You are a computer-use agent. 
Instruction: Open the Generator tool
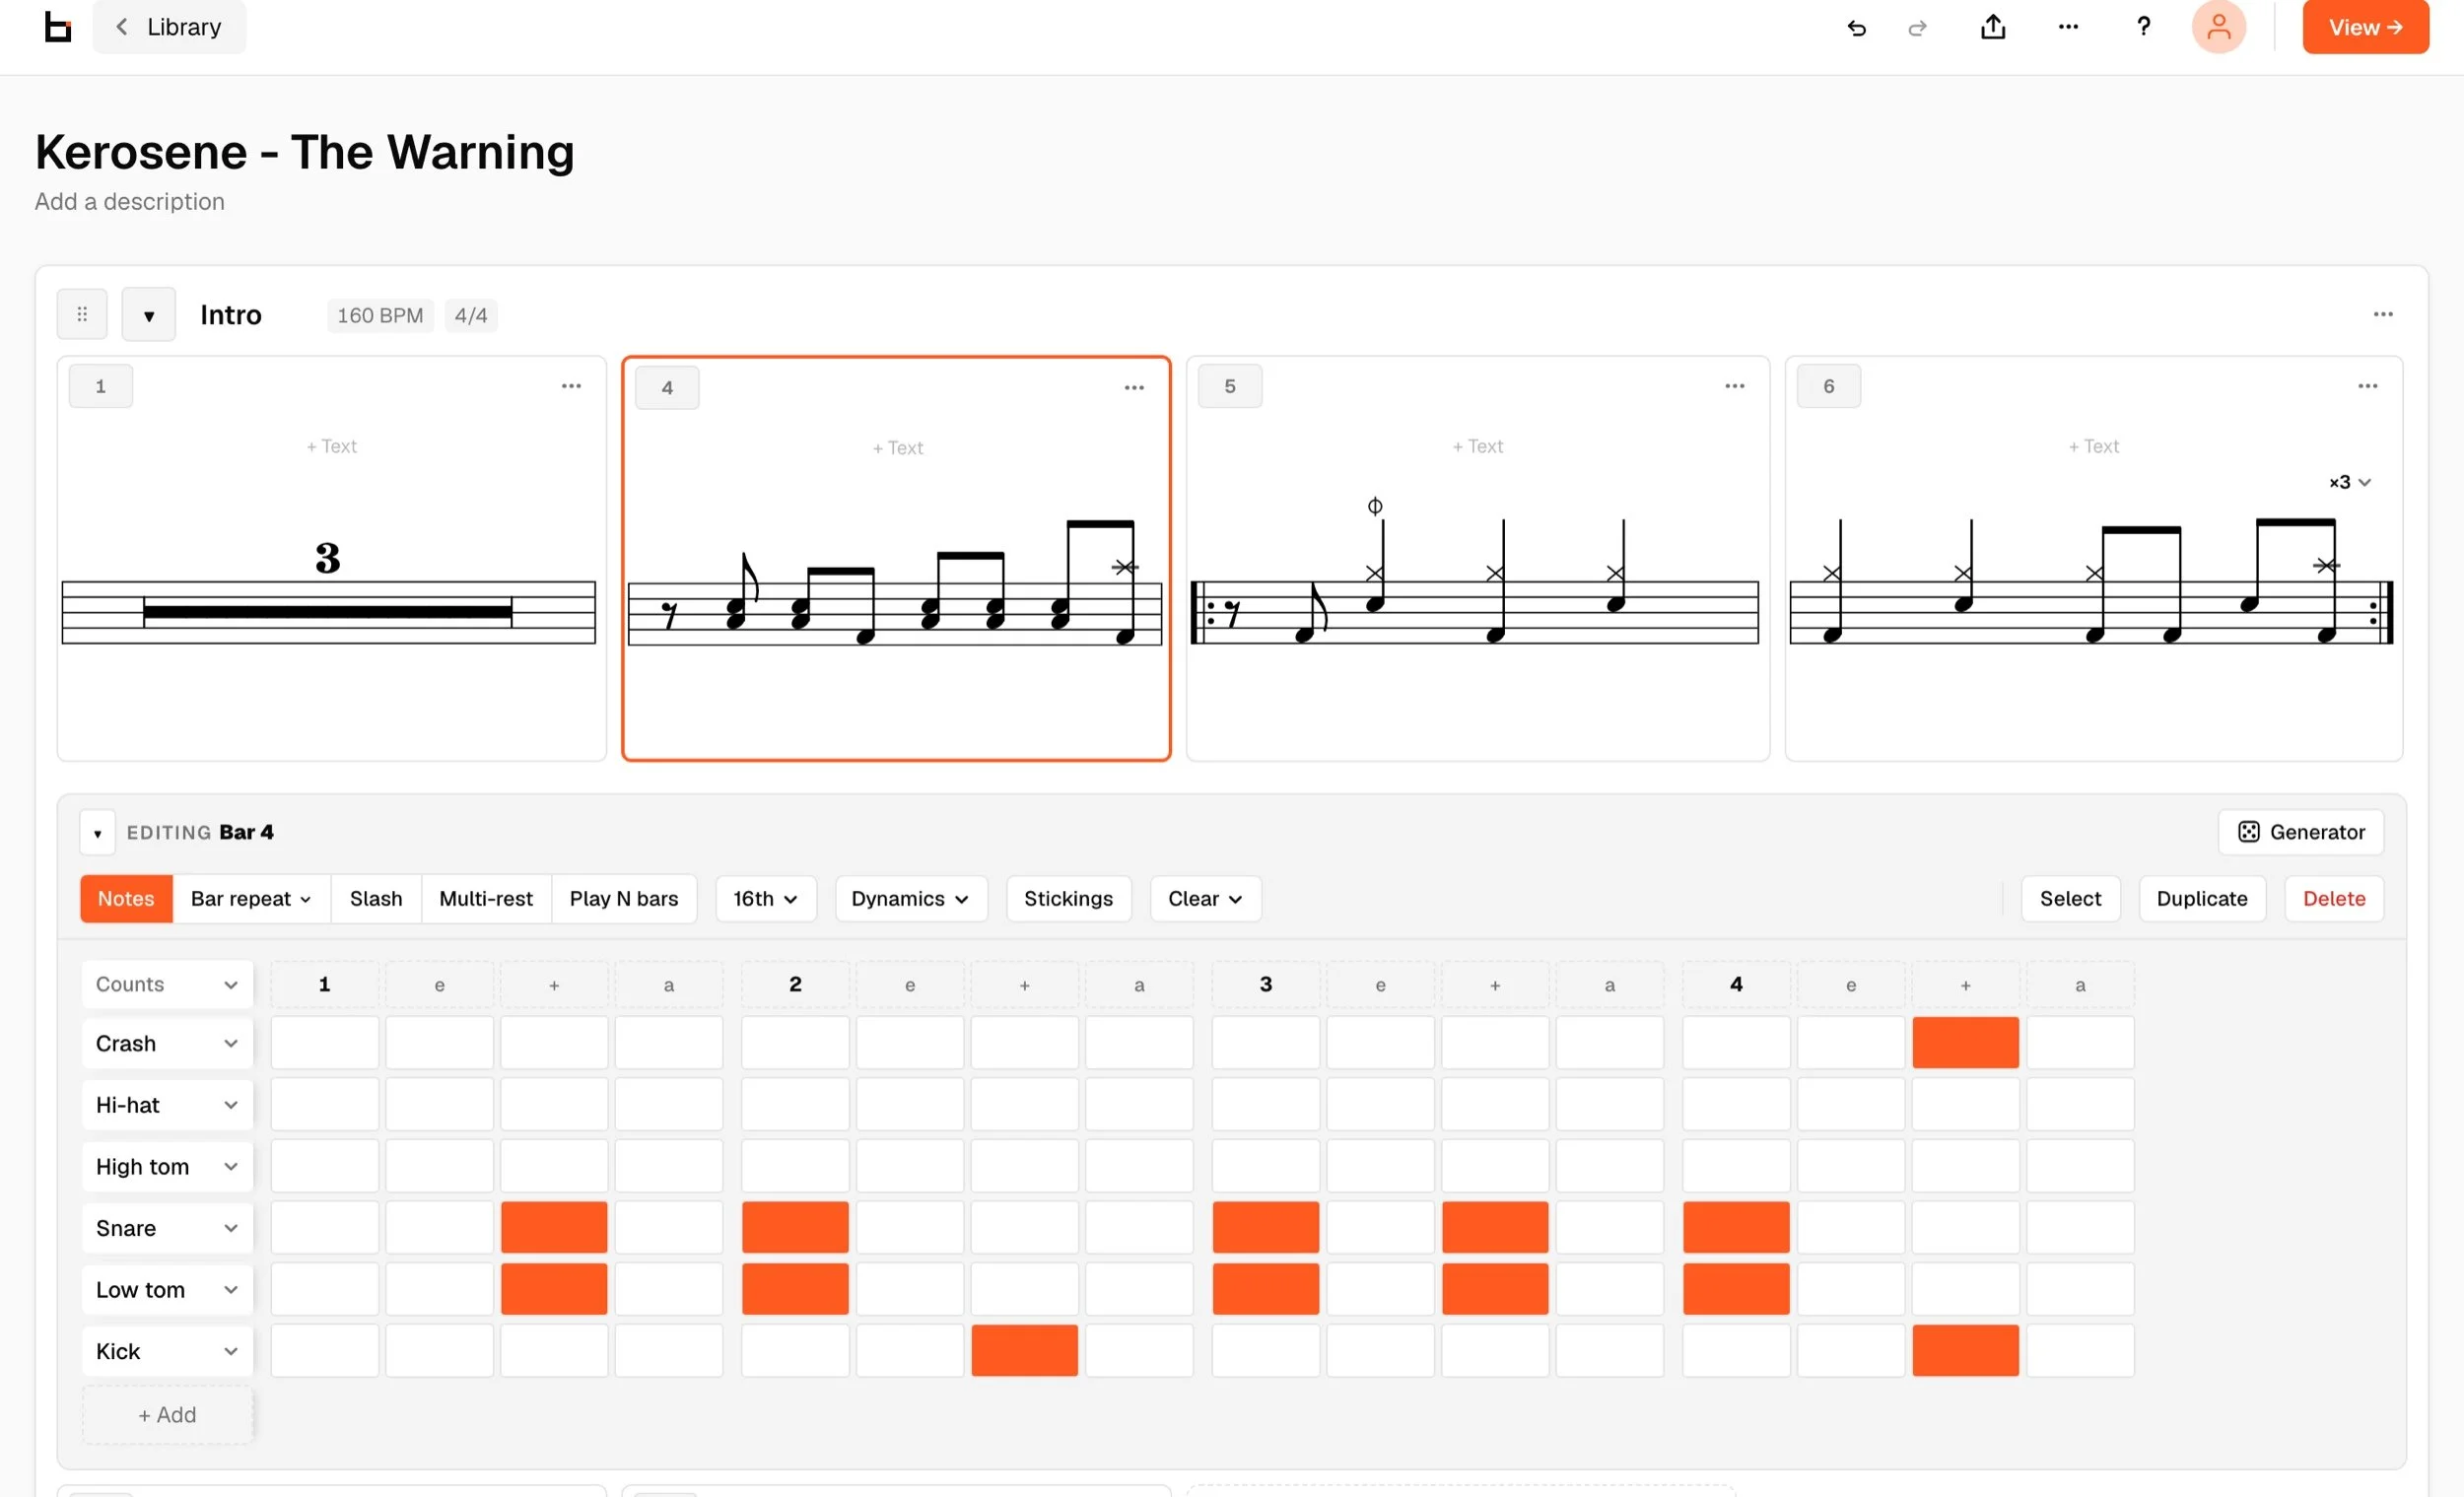[2300, 832]
